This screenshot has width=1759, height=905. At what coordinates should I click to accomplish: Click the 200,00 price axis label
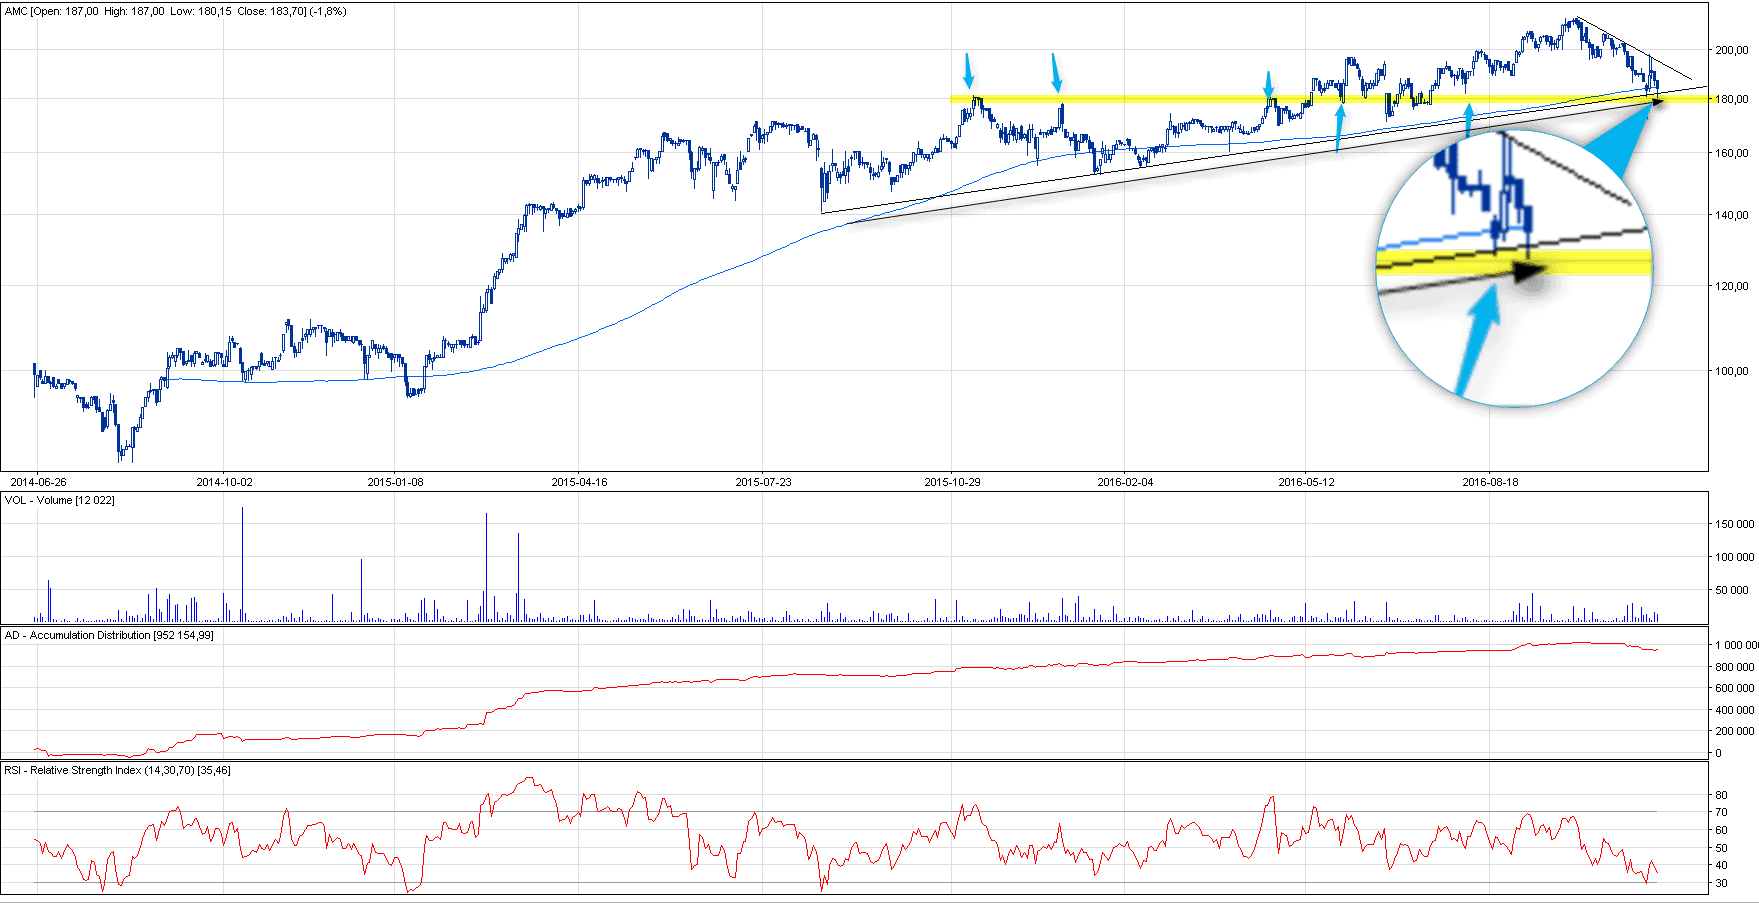(x=1732, y=50)
